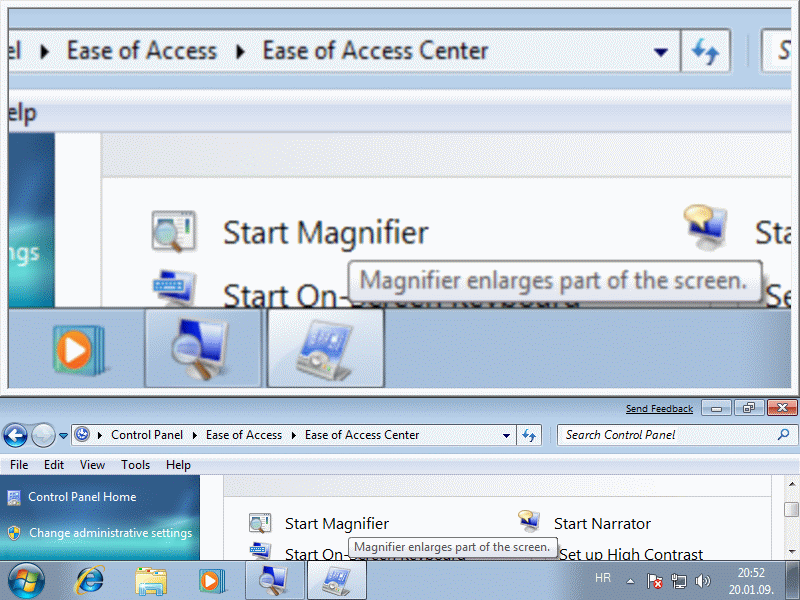This screenshot has width=800, height=600.
Task: Expand the arrow after Control Panel breadcrumb
Action: (194, 435)
